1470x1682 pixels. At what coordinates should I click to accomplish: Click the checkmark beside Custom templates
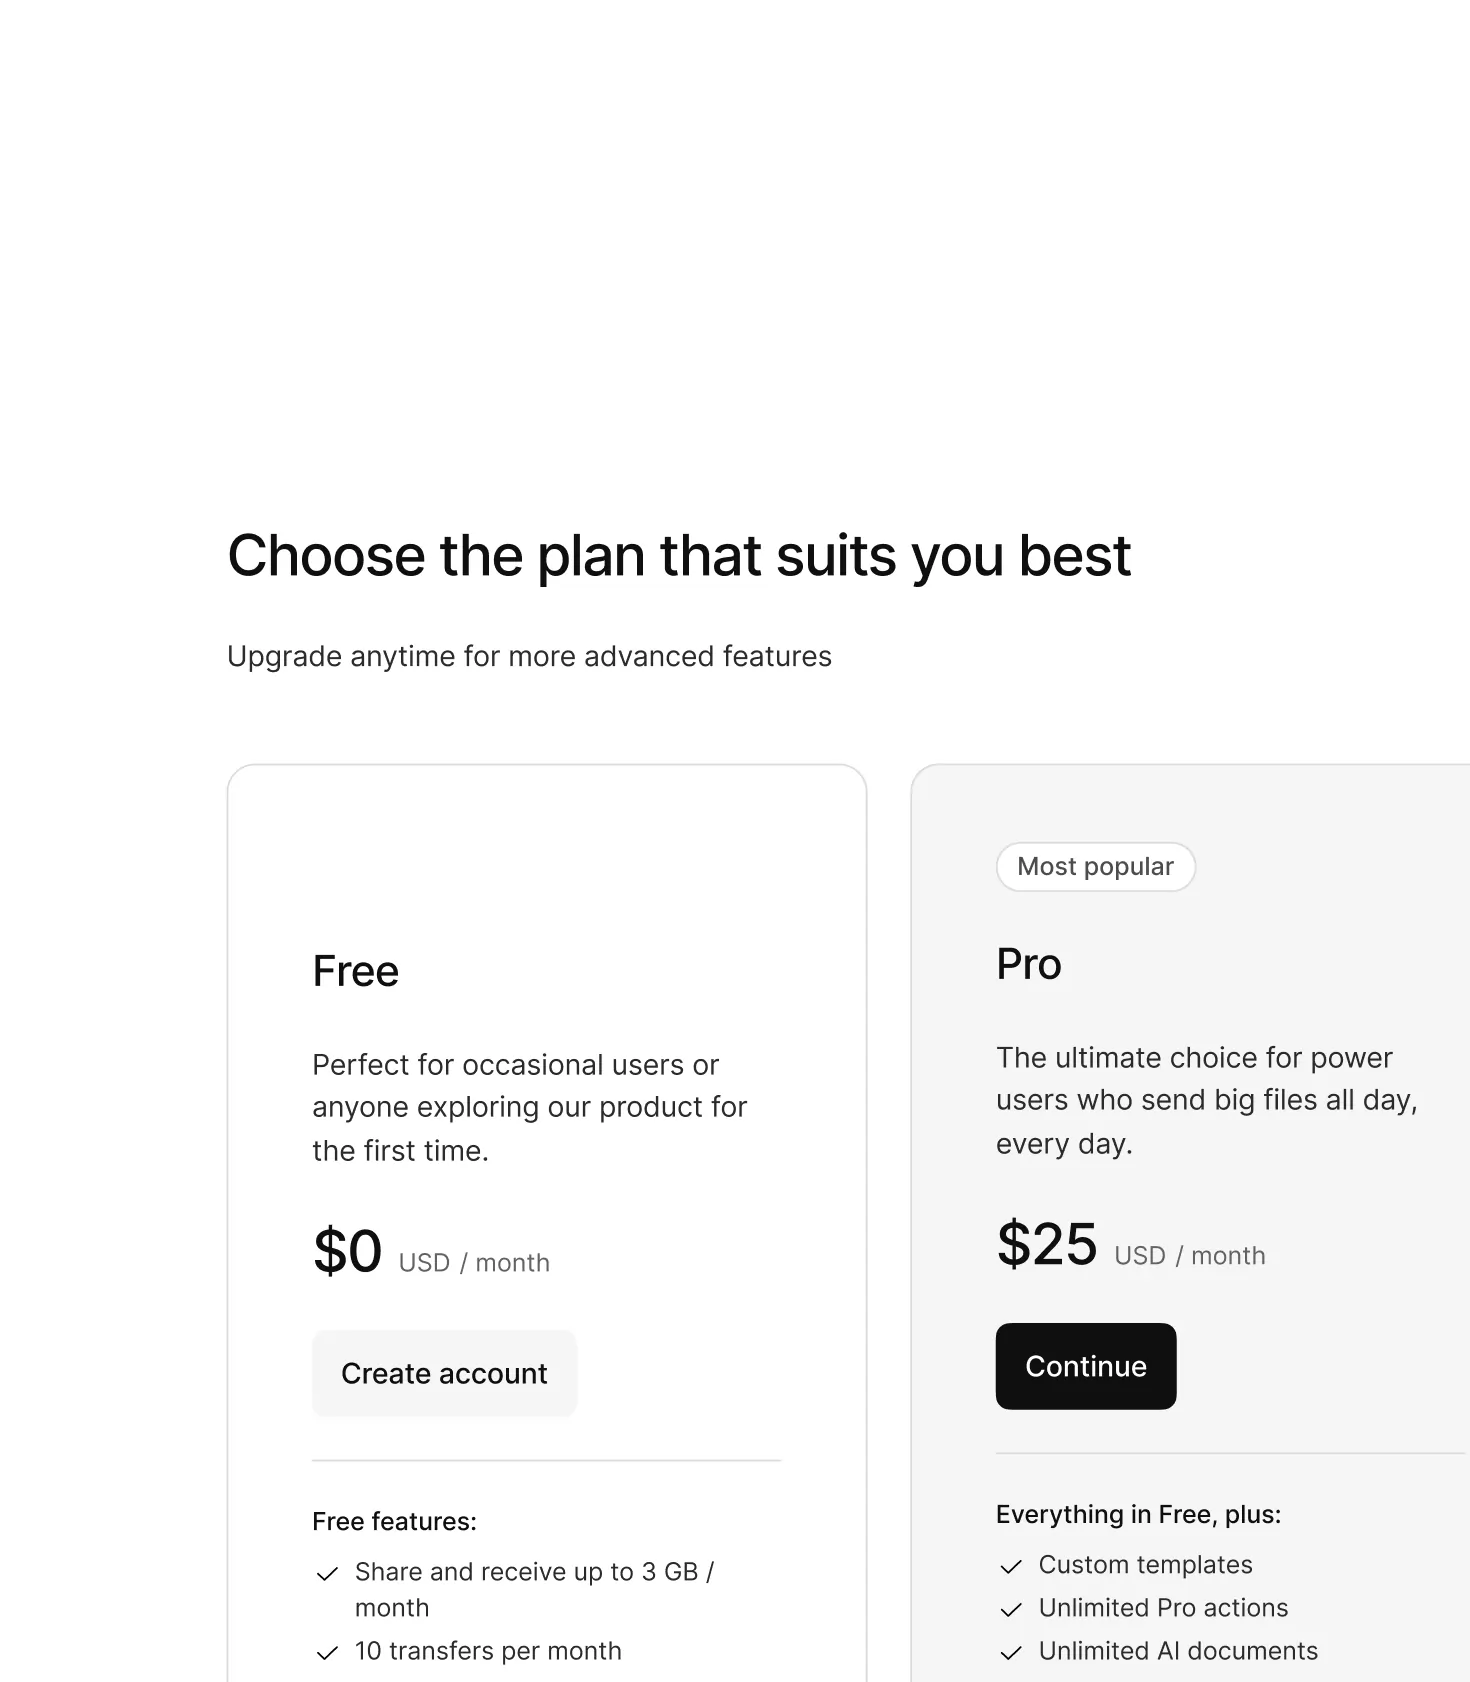tap(1010, 1566)
